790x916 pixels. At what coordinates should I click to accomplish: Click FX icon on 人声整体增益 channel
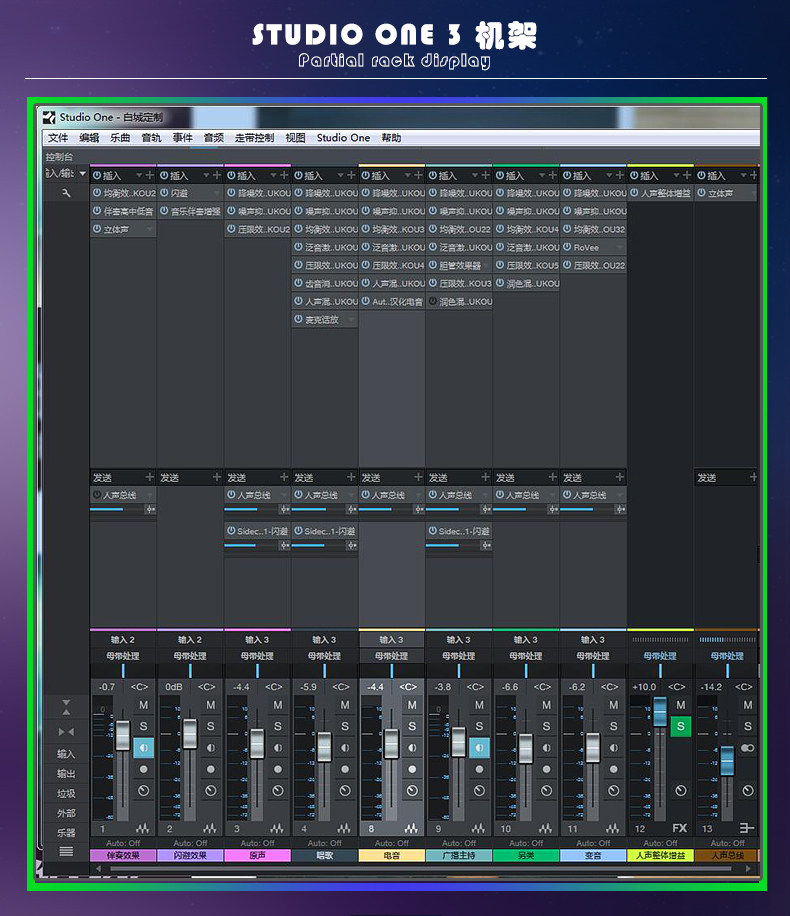pyautogui.click(x=680, y=828)
